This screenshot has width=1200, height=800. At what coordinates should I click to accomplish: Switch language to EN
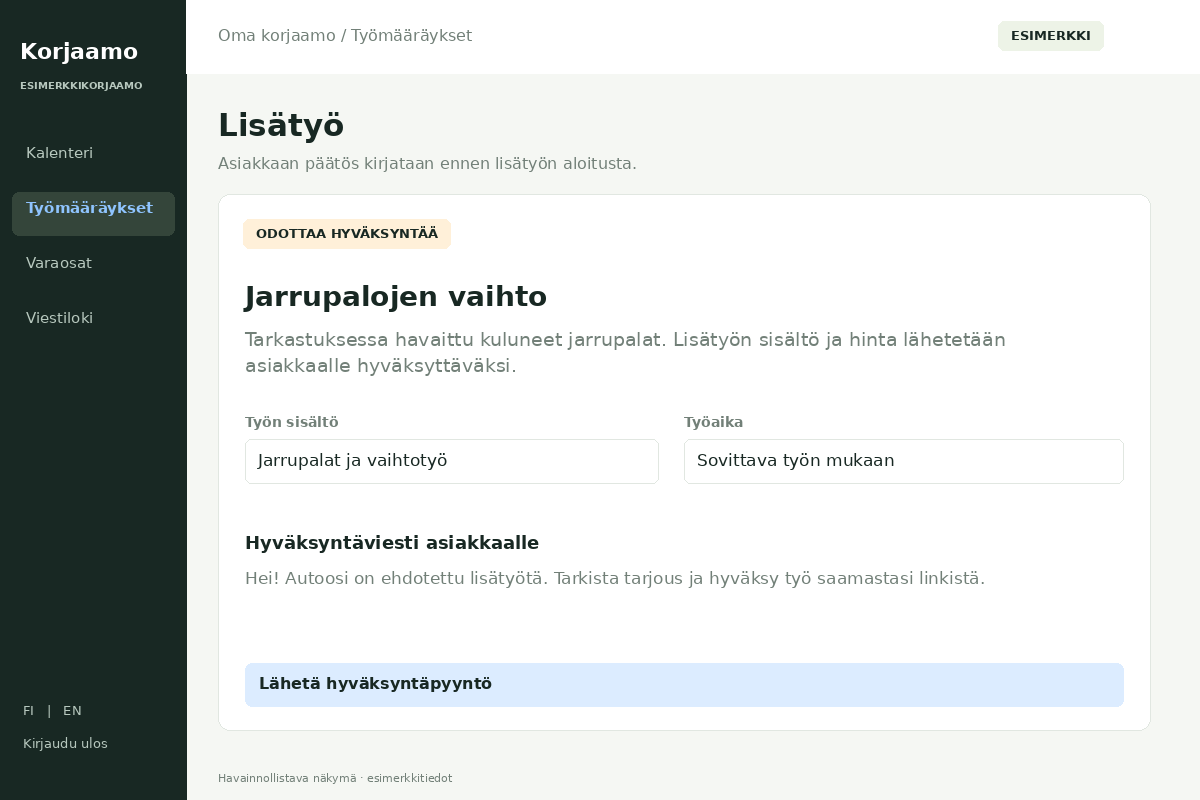[x=72, y=711]
